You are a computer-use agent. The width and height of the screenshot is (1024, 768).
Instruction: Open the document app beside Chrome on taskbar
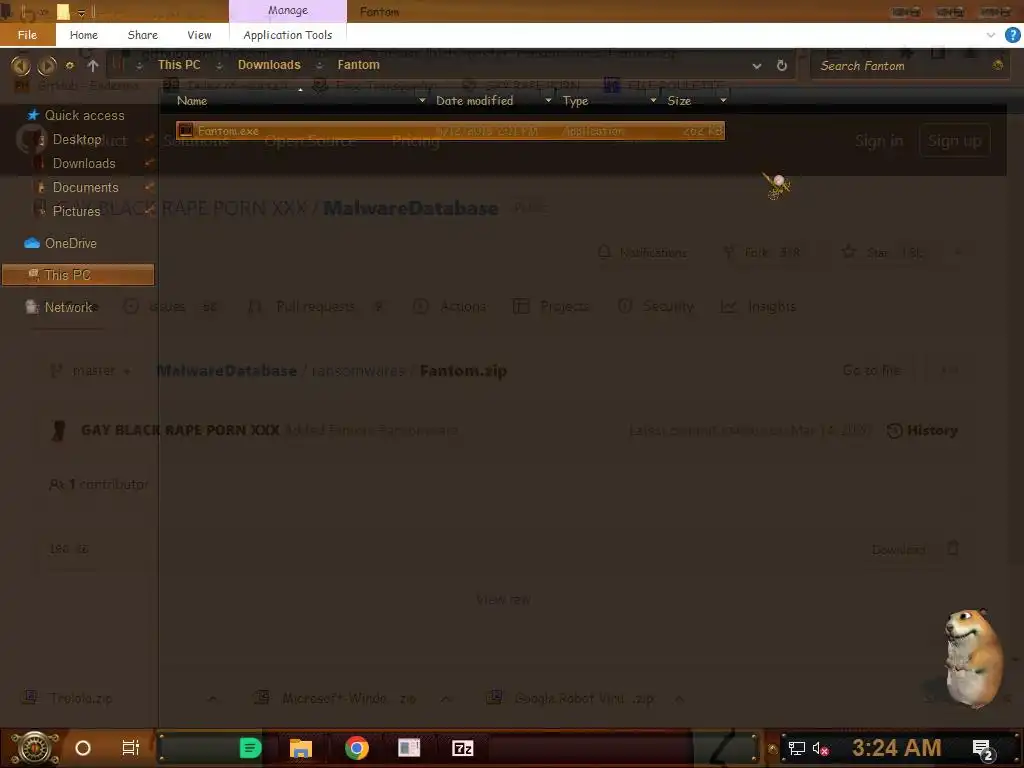(x=409, y=748)
